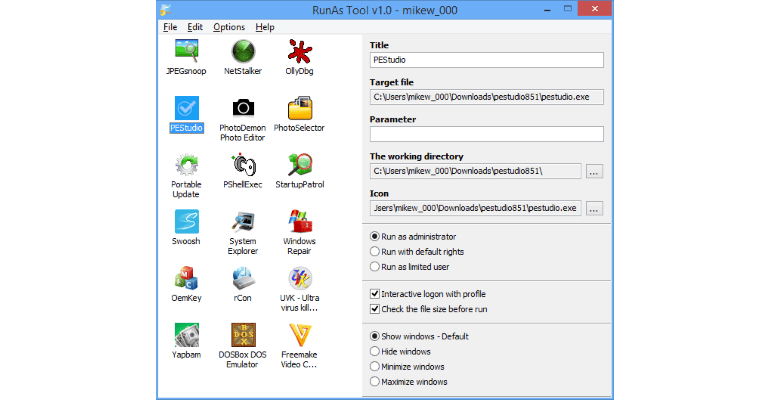Select the DOSBox DOS Emulator icon

[243, 336]
